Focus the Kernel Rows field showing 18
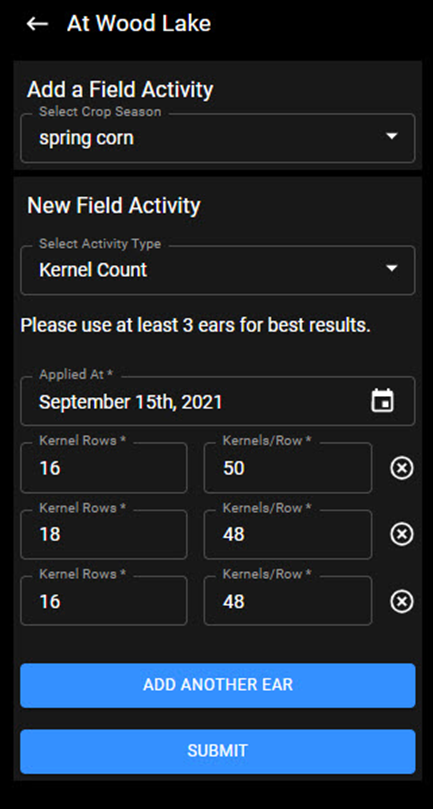 tap(104, 534)
